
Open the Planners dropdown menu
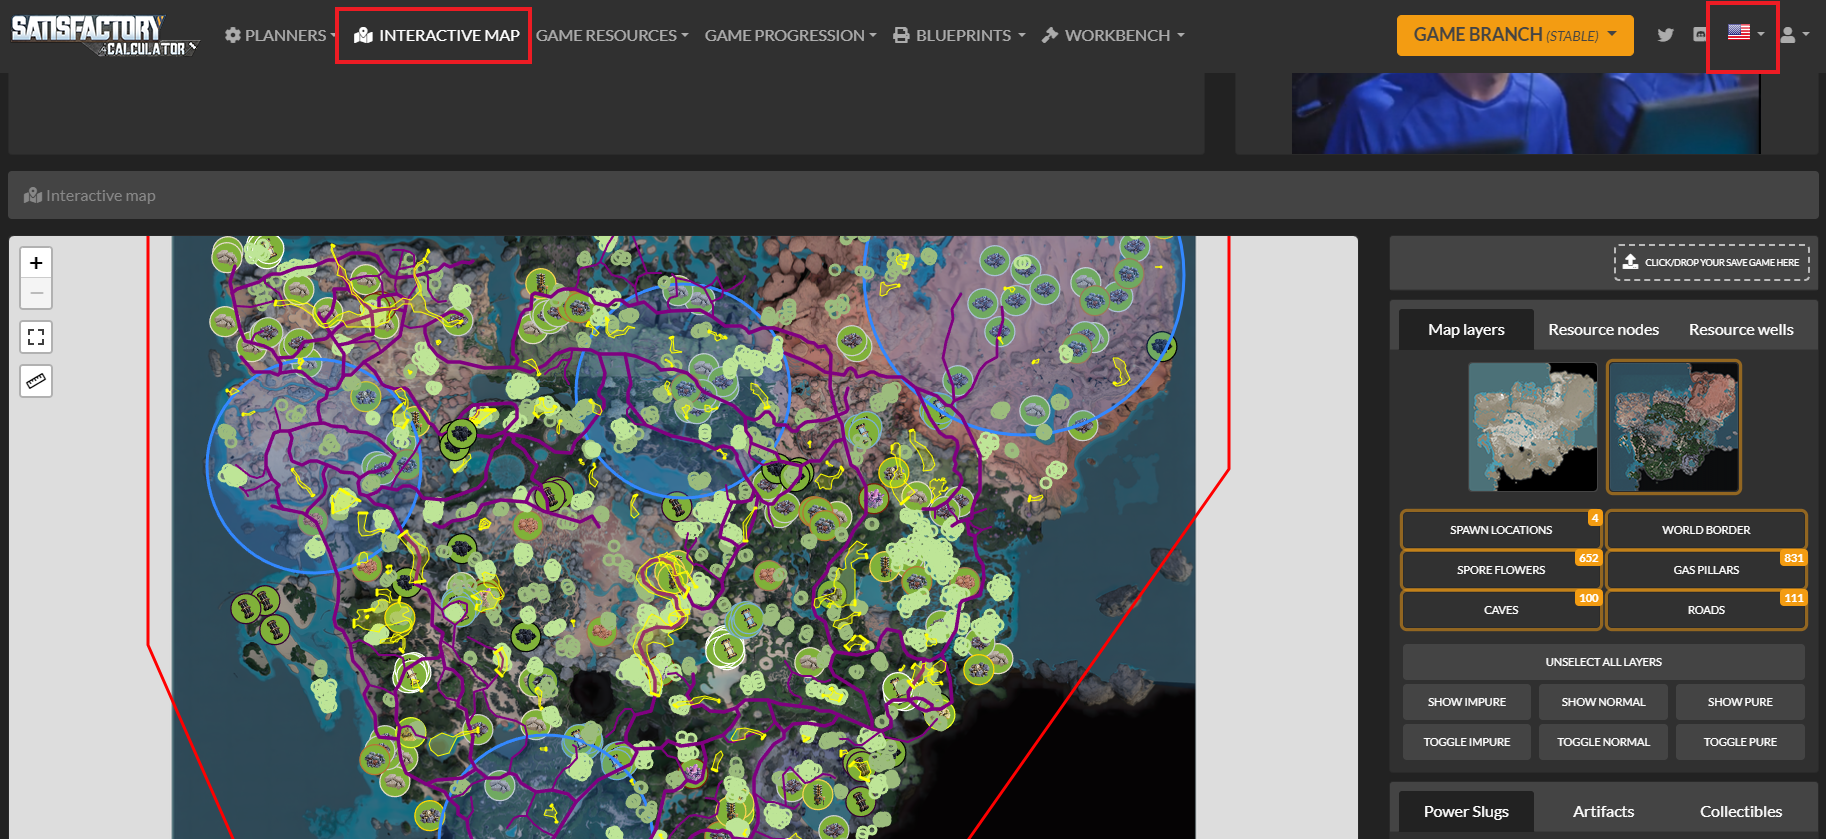tap(280, 35)
